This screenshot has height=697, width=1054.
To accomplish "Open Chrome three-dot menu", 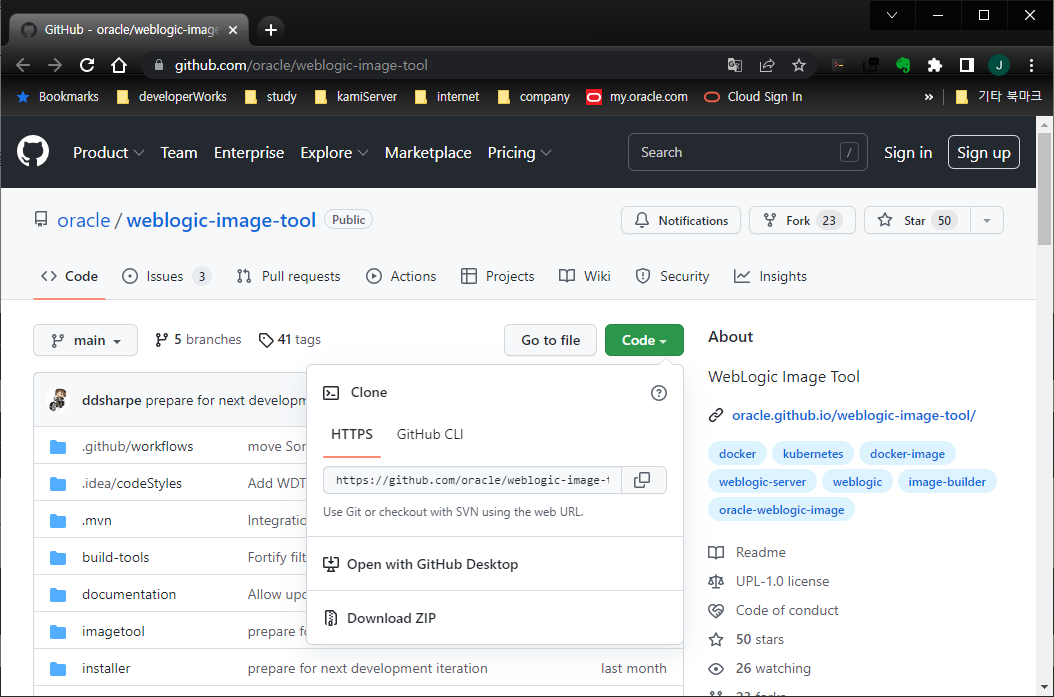I will [x=1031, y=65].
